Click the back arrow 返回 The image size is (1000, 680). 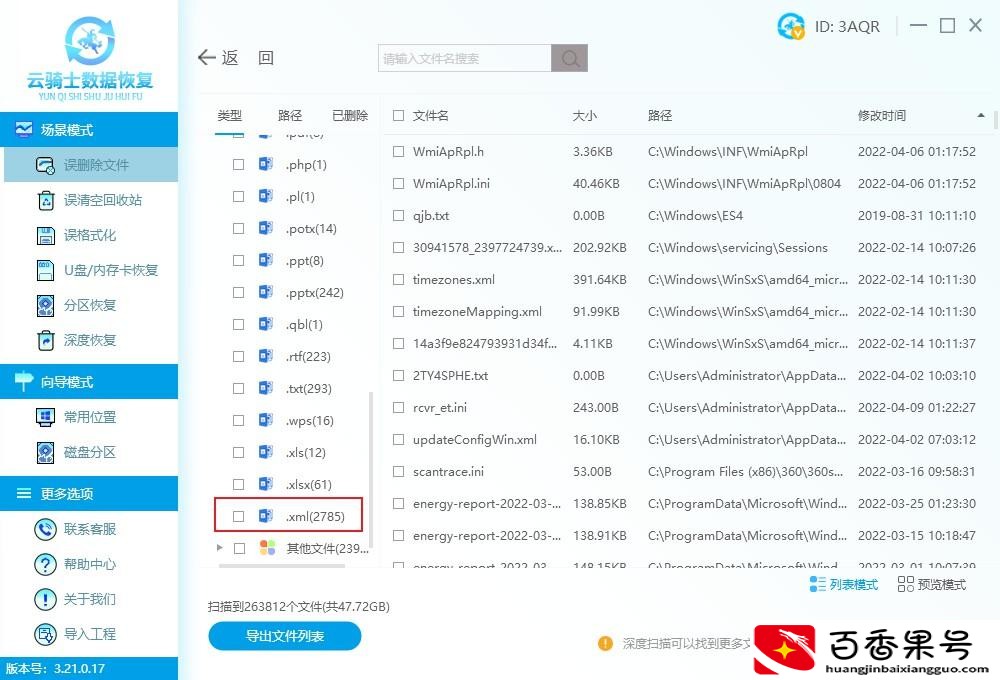click(x=218, y=58)
